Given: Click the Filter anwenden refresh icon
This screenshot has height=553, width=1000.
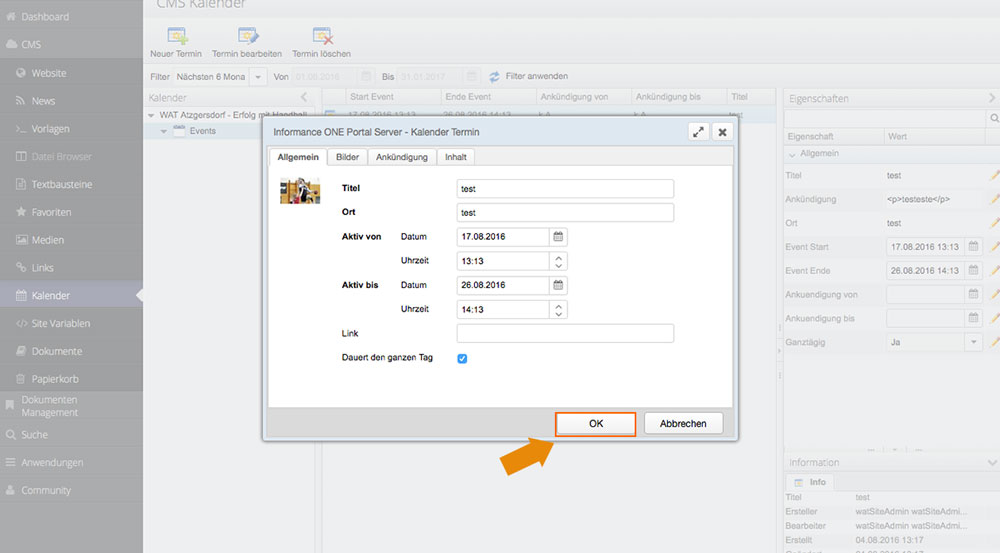Looking at the screenshot, I should click(494, 76).
